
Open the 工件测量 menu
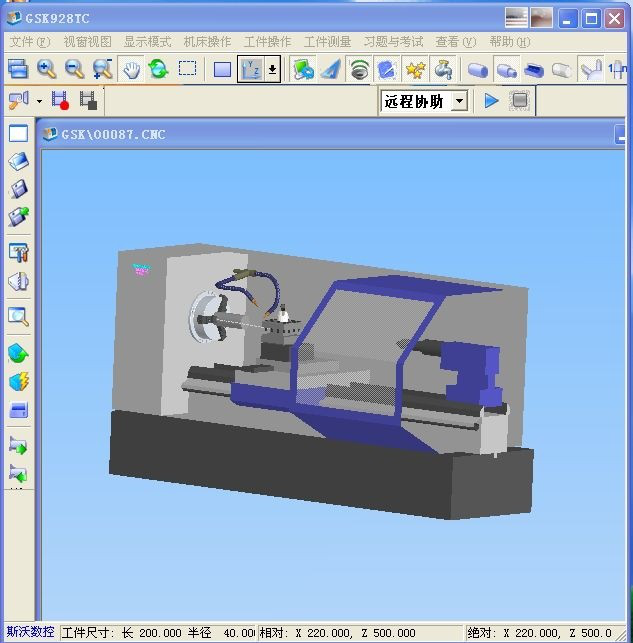click(327, 42)
